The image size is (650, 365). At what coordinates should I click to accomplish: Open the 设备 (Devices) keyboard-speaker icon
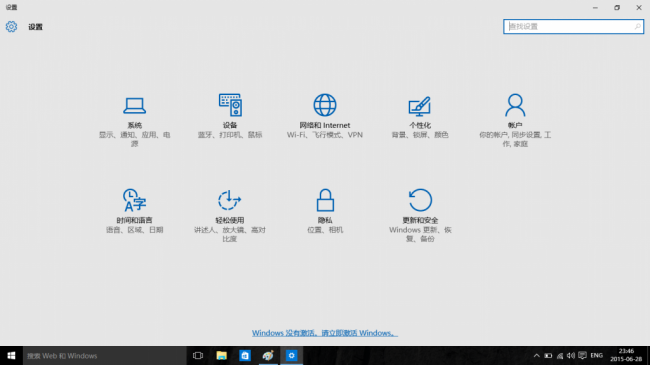[x=230, y=105]
